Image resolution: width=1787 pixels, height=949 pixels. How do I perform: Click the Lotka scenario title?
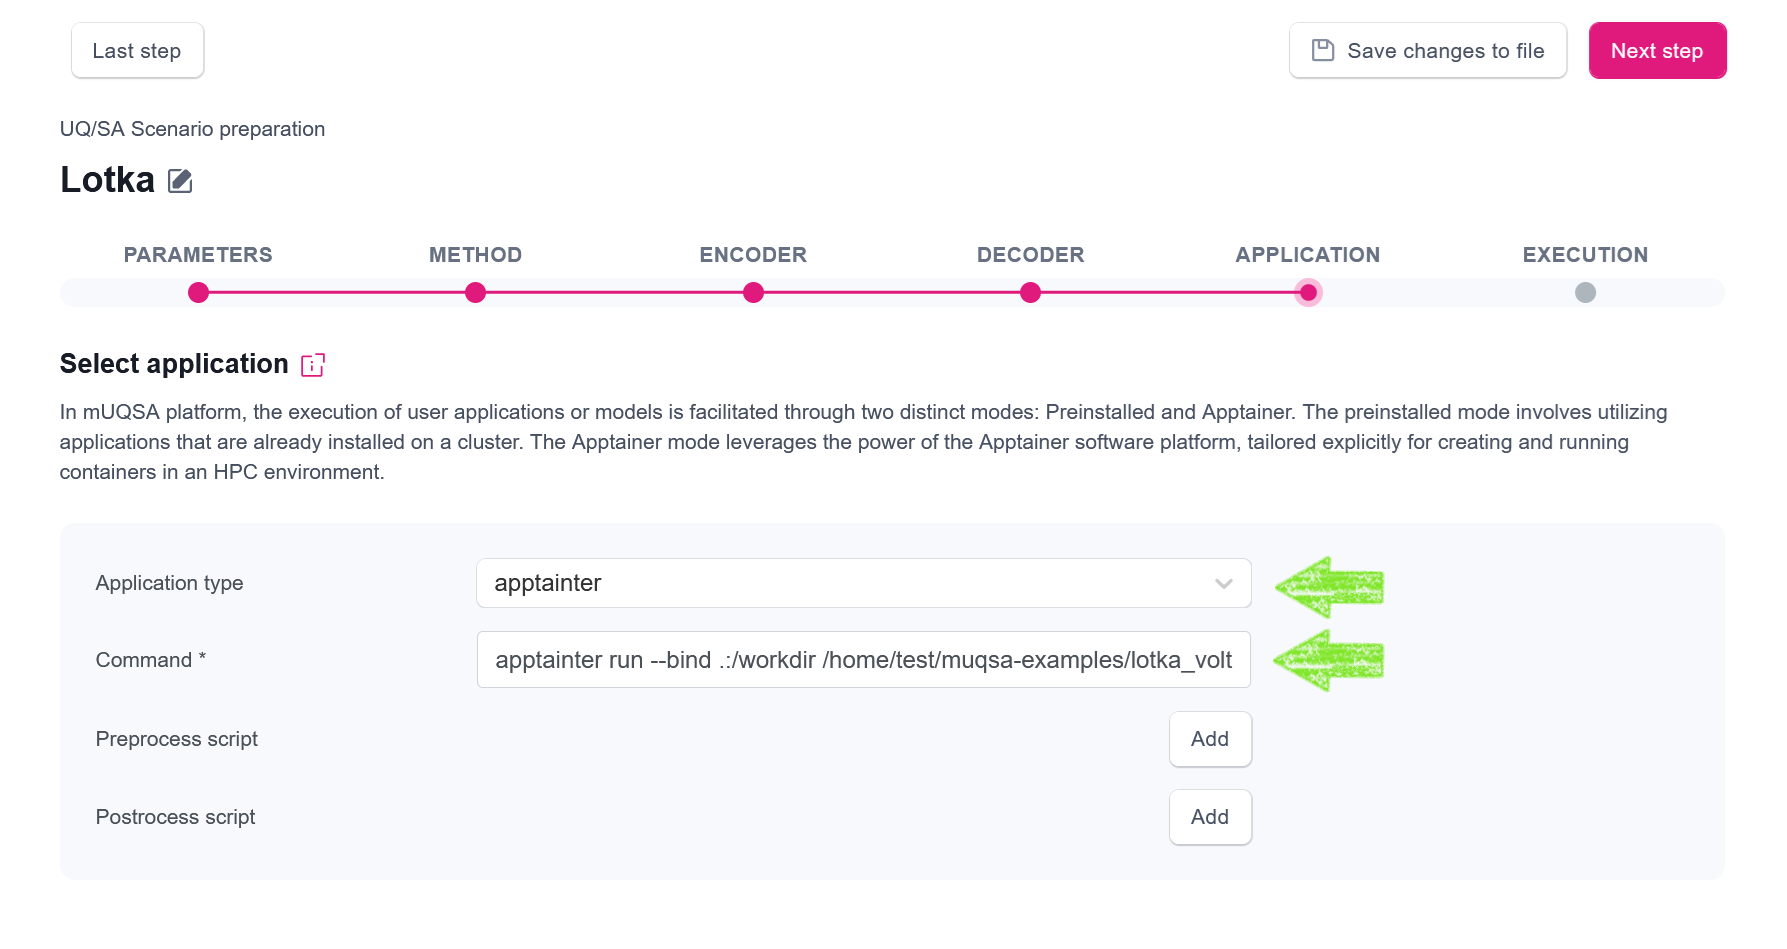[108, 180]
